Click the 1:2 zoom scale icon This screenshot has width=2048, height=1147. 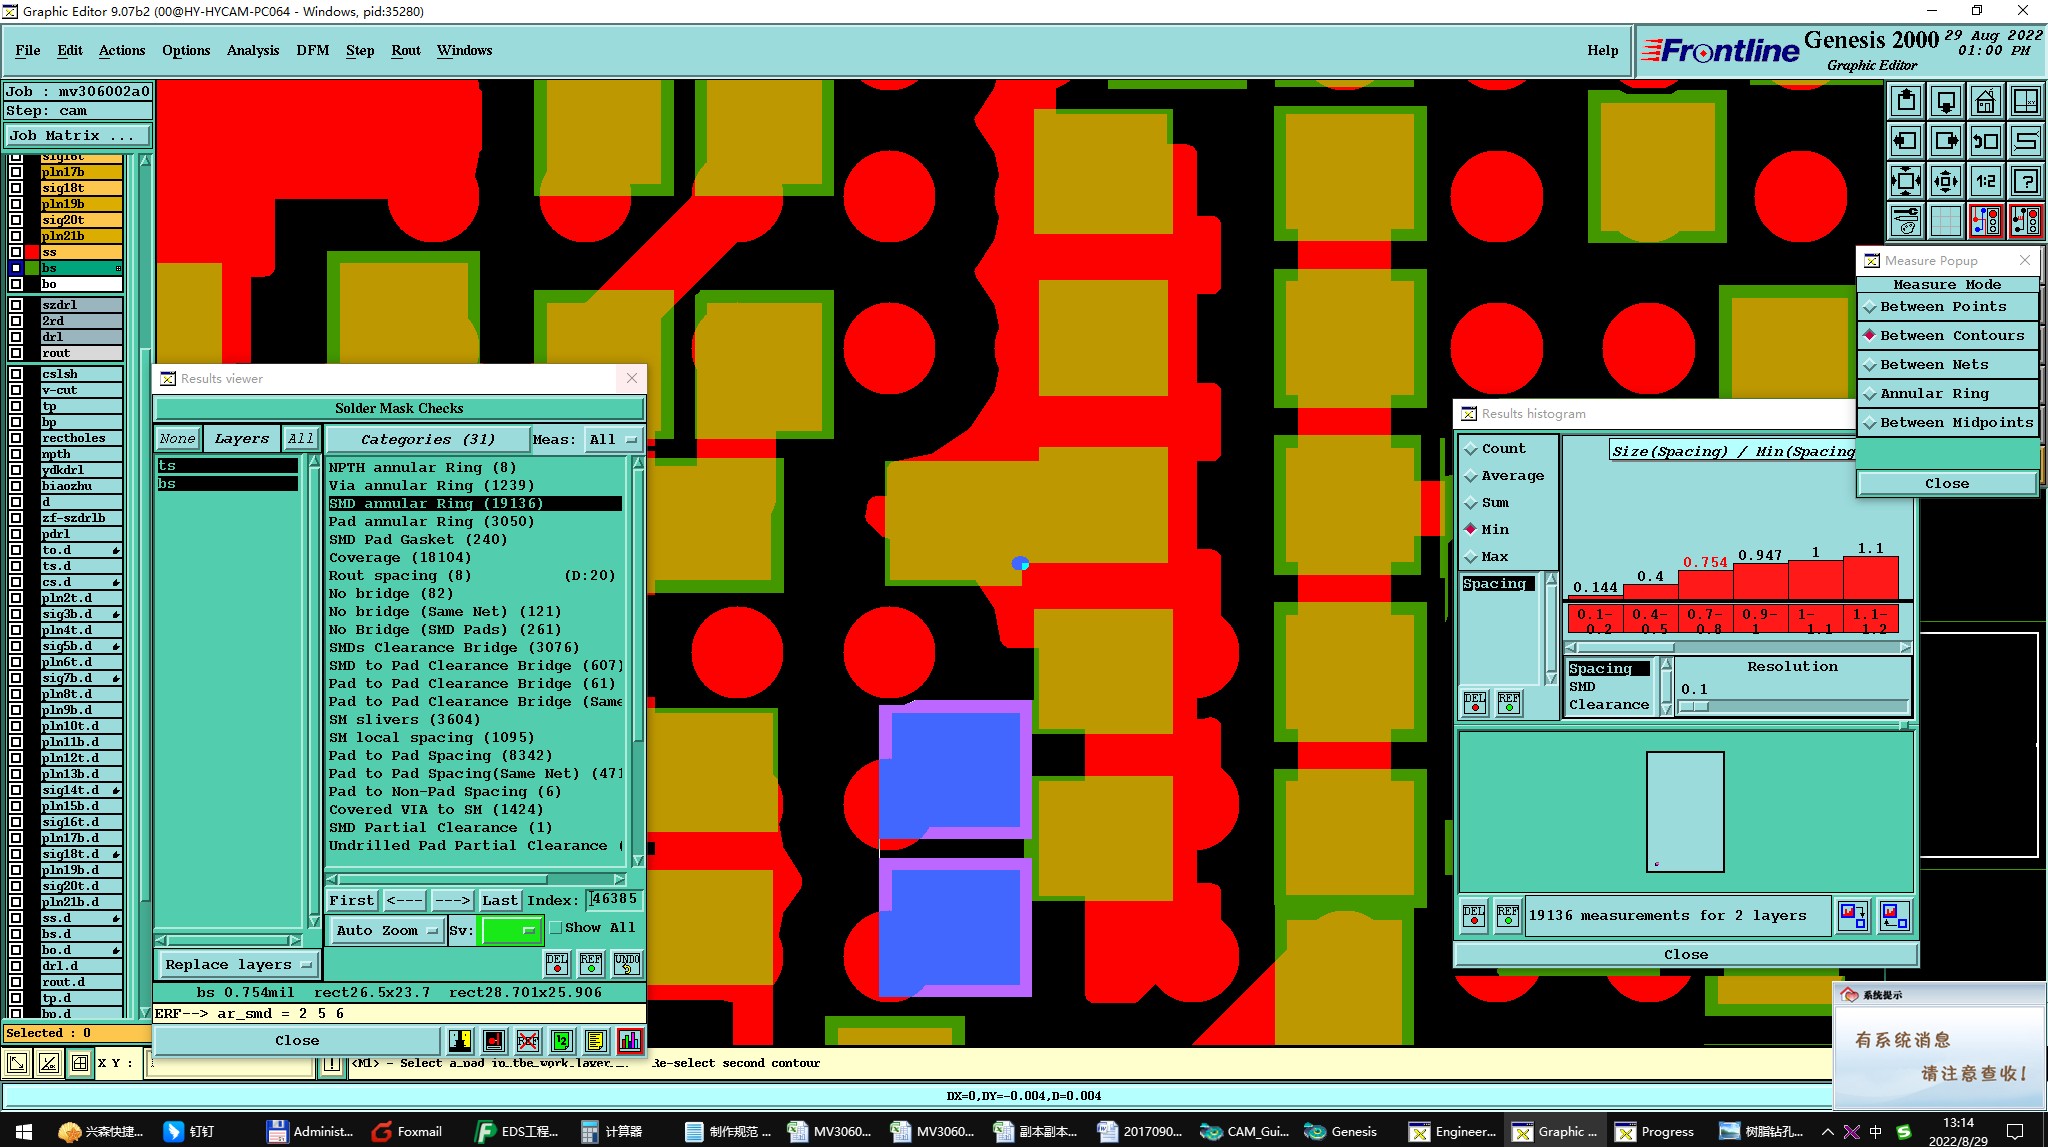coord(1985,181)
